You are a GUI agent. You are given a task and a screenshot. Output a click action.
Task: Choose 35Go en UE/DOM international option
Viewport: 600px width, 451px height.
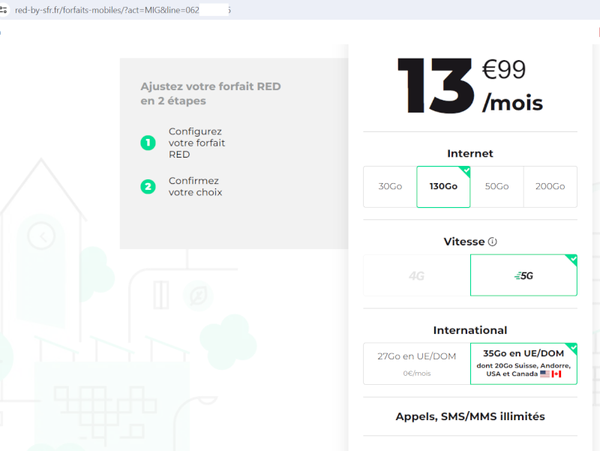pyautogui.click(x=523, y=364)
